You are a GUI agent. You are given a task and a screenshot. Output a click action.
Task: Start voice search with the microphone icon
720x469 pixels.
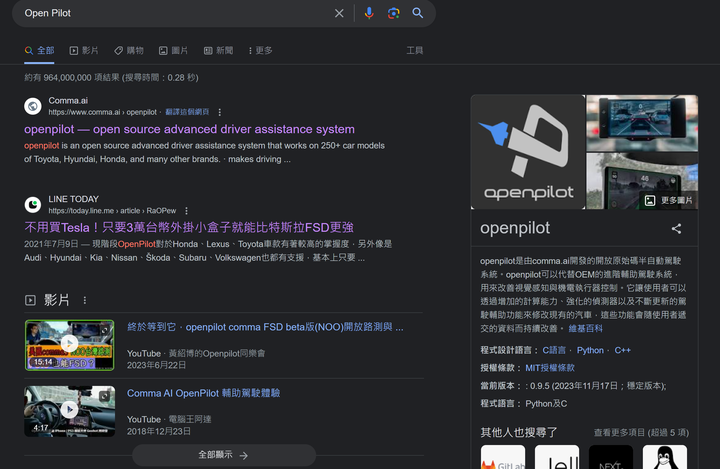click(x=369, y=13)
